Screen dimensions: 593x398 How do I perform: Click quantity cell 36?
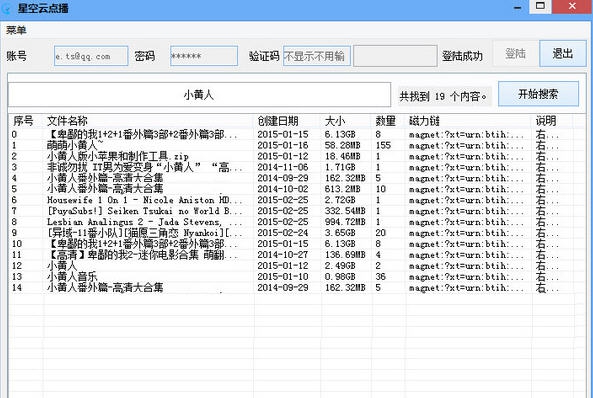pyautogui.click(x=380, y=277)
